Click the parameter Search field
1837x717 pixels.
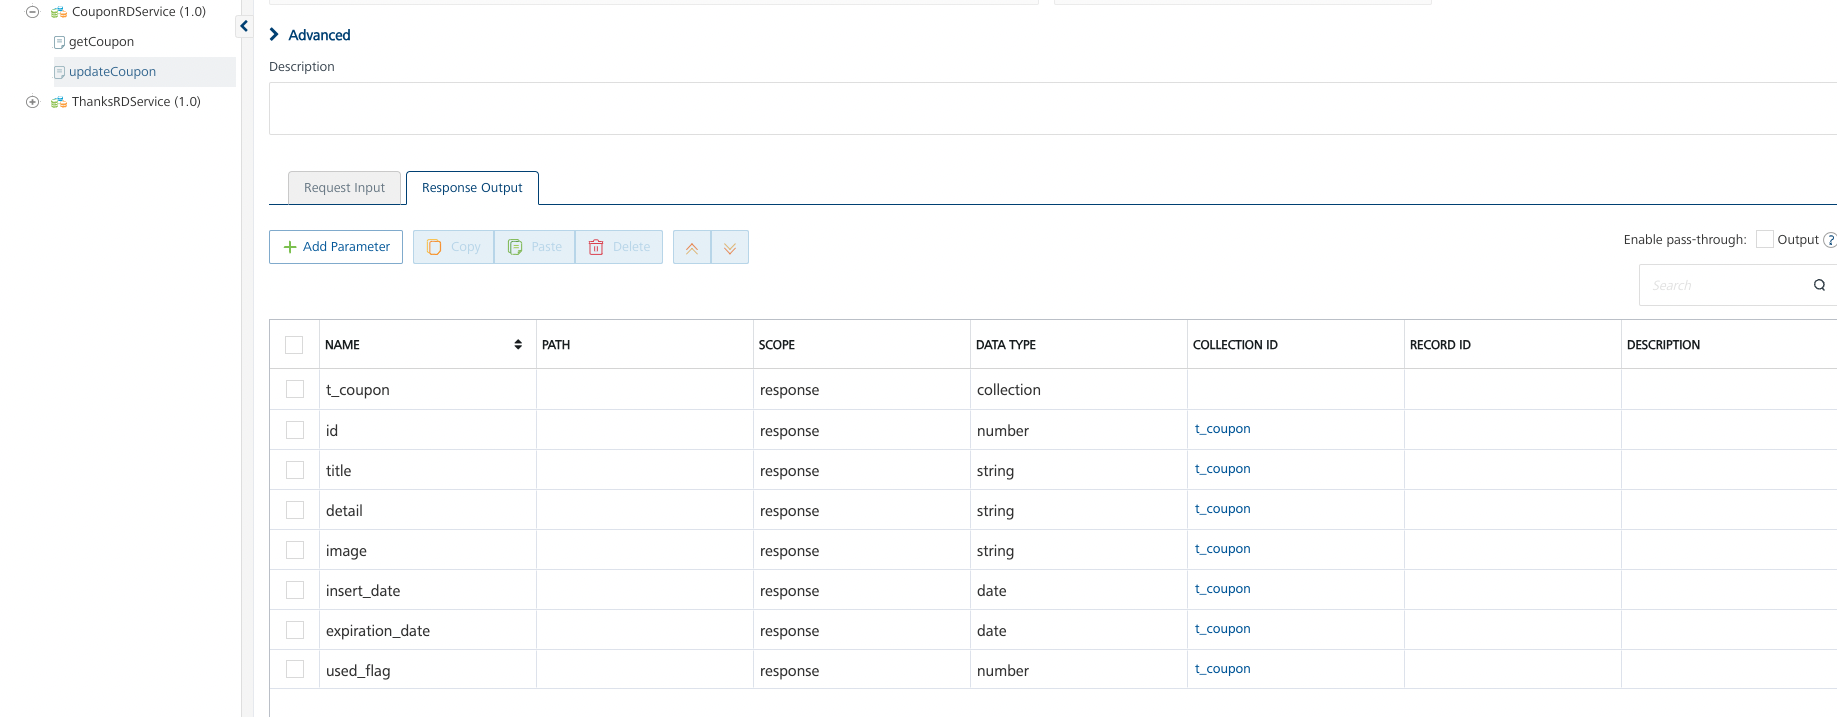point(1725,285)
